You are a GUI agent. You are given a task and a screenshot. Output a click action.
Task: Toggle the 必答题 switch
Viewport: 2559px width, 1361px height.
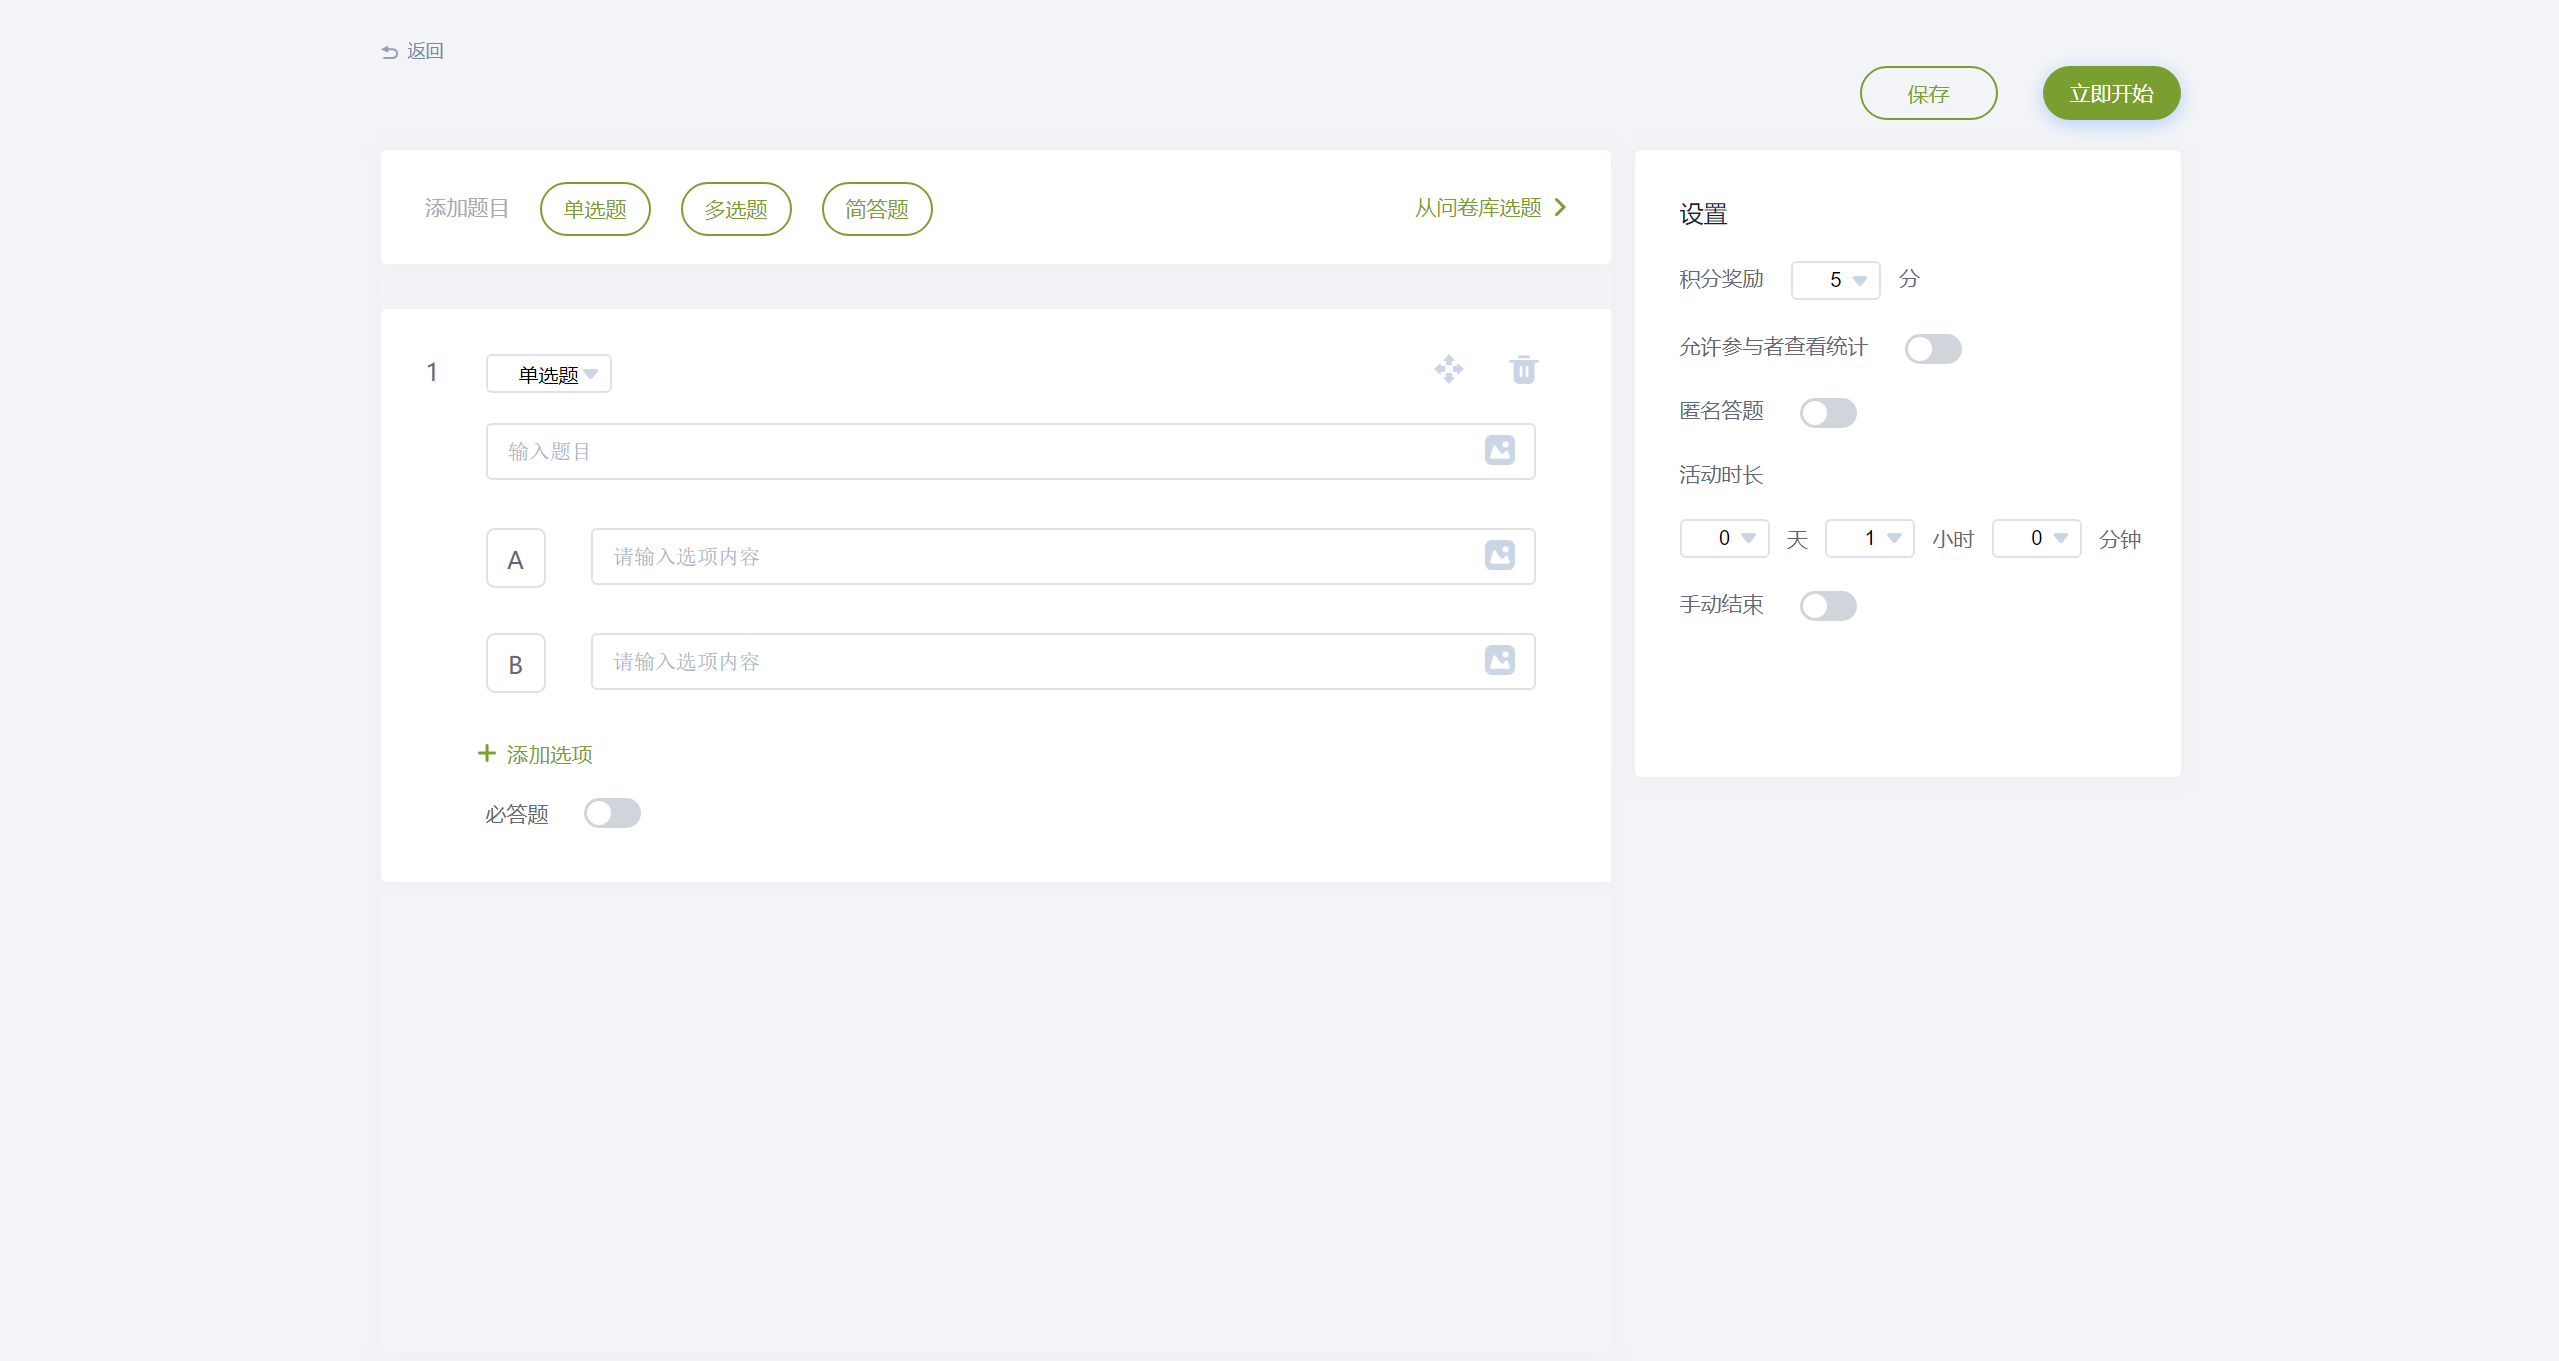[x=612, y=813]
